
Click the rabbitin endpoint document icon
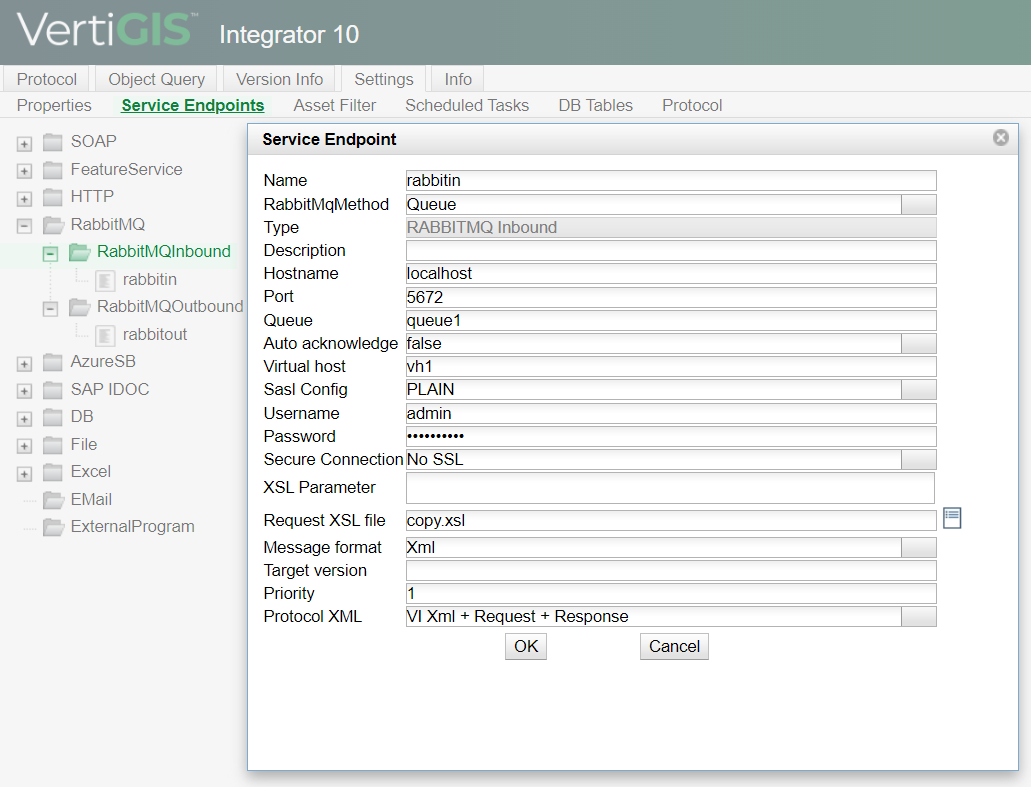click(x=105, y=280)
